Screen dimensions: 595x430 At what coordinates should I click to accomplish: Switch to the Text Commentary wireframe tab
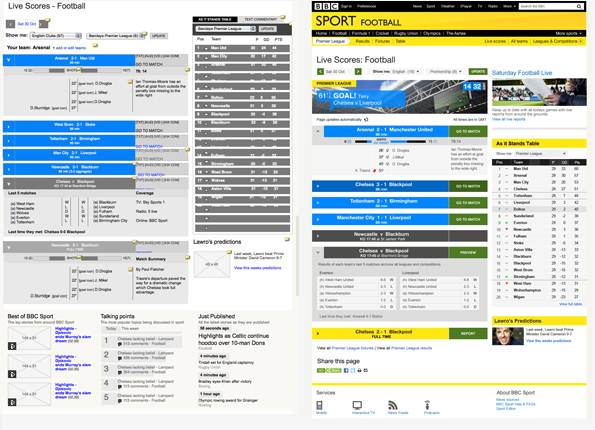260,19
